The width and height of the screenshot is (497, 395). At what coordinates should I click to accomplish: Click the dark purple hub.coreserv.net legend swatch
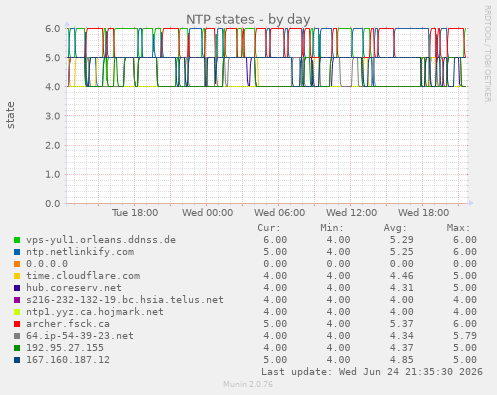[x=17, y=288]
